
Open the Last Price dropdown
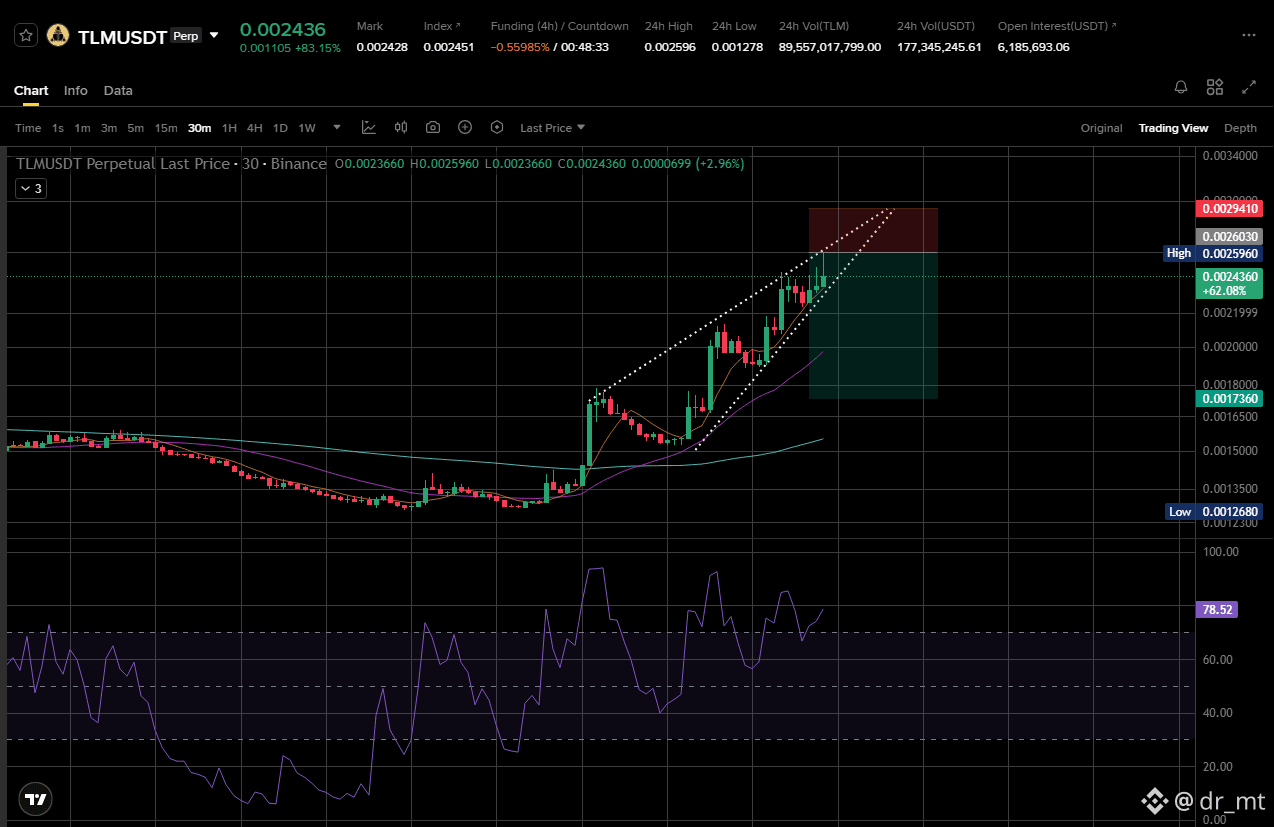(553, 128)
